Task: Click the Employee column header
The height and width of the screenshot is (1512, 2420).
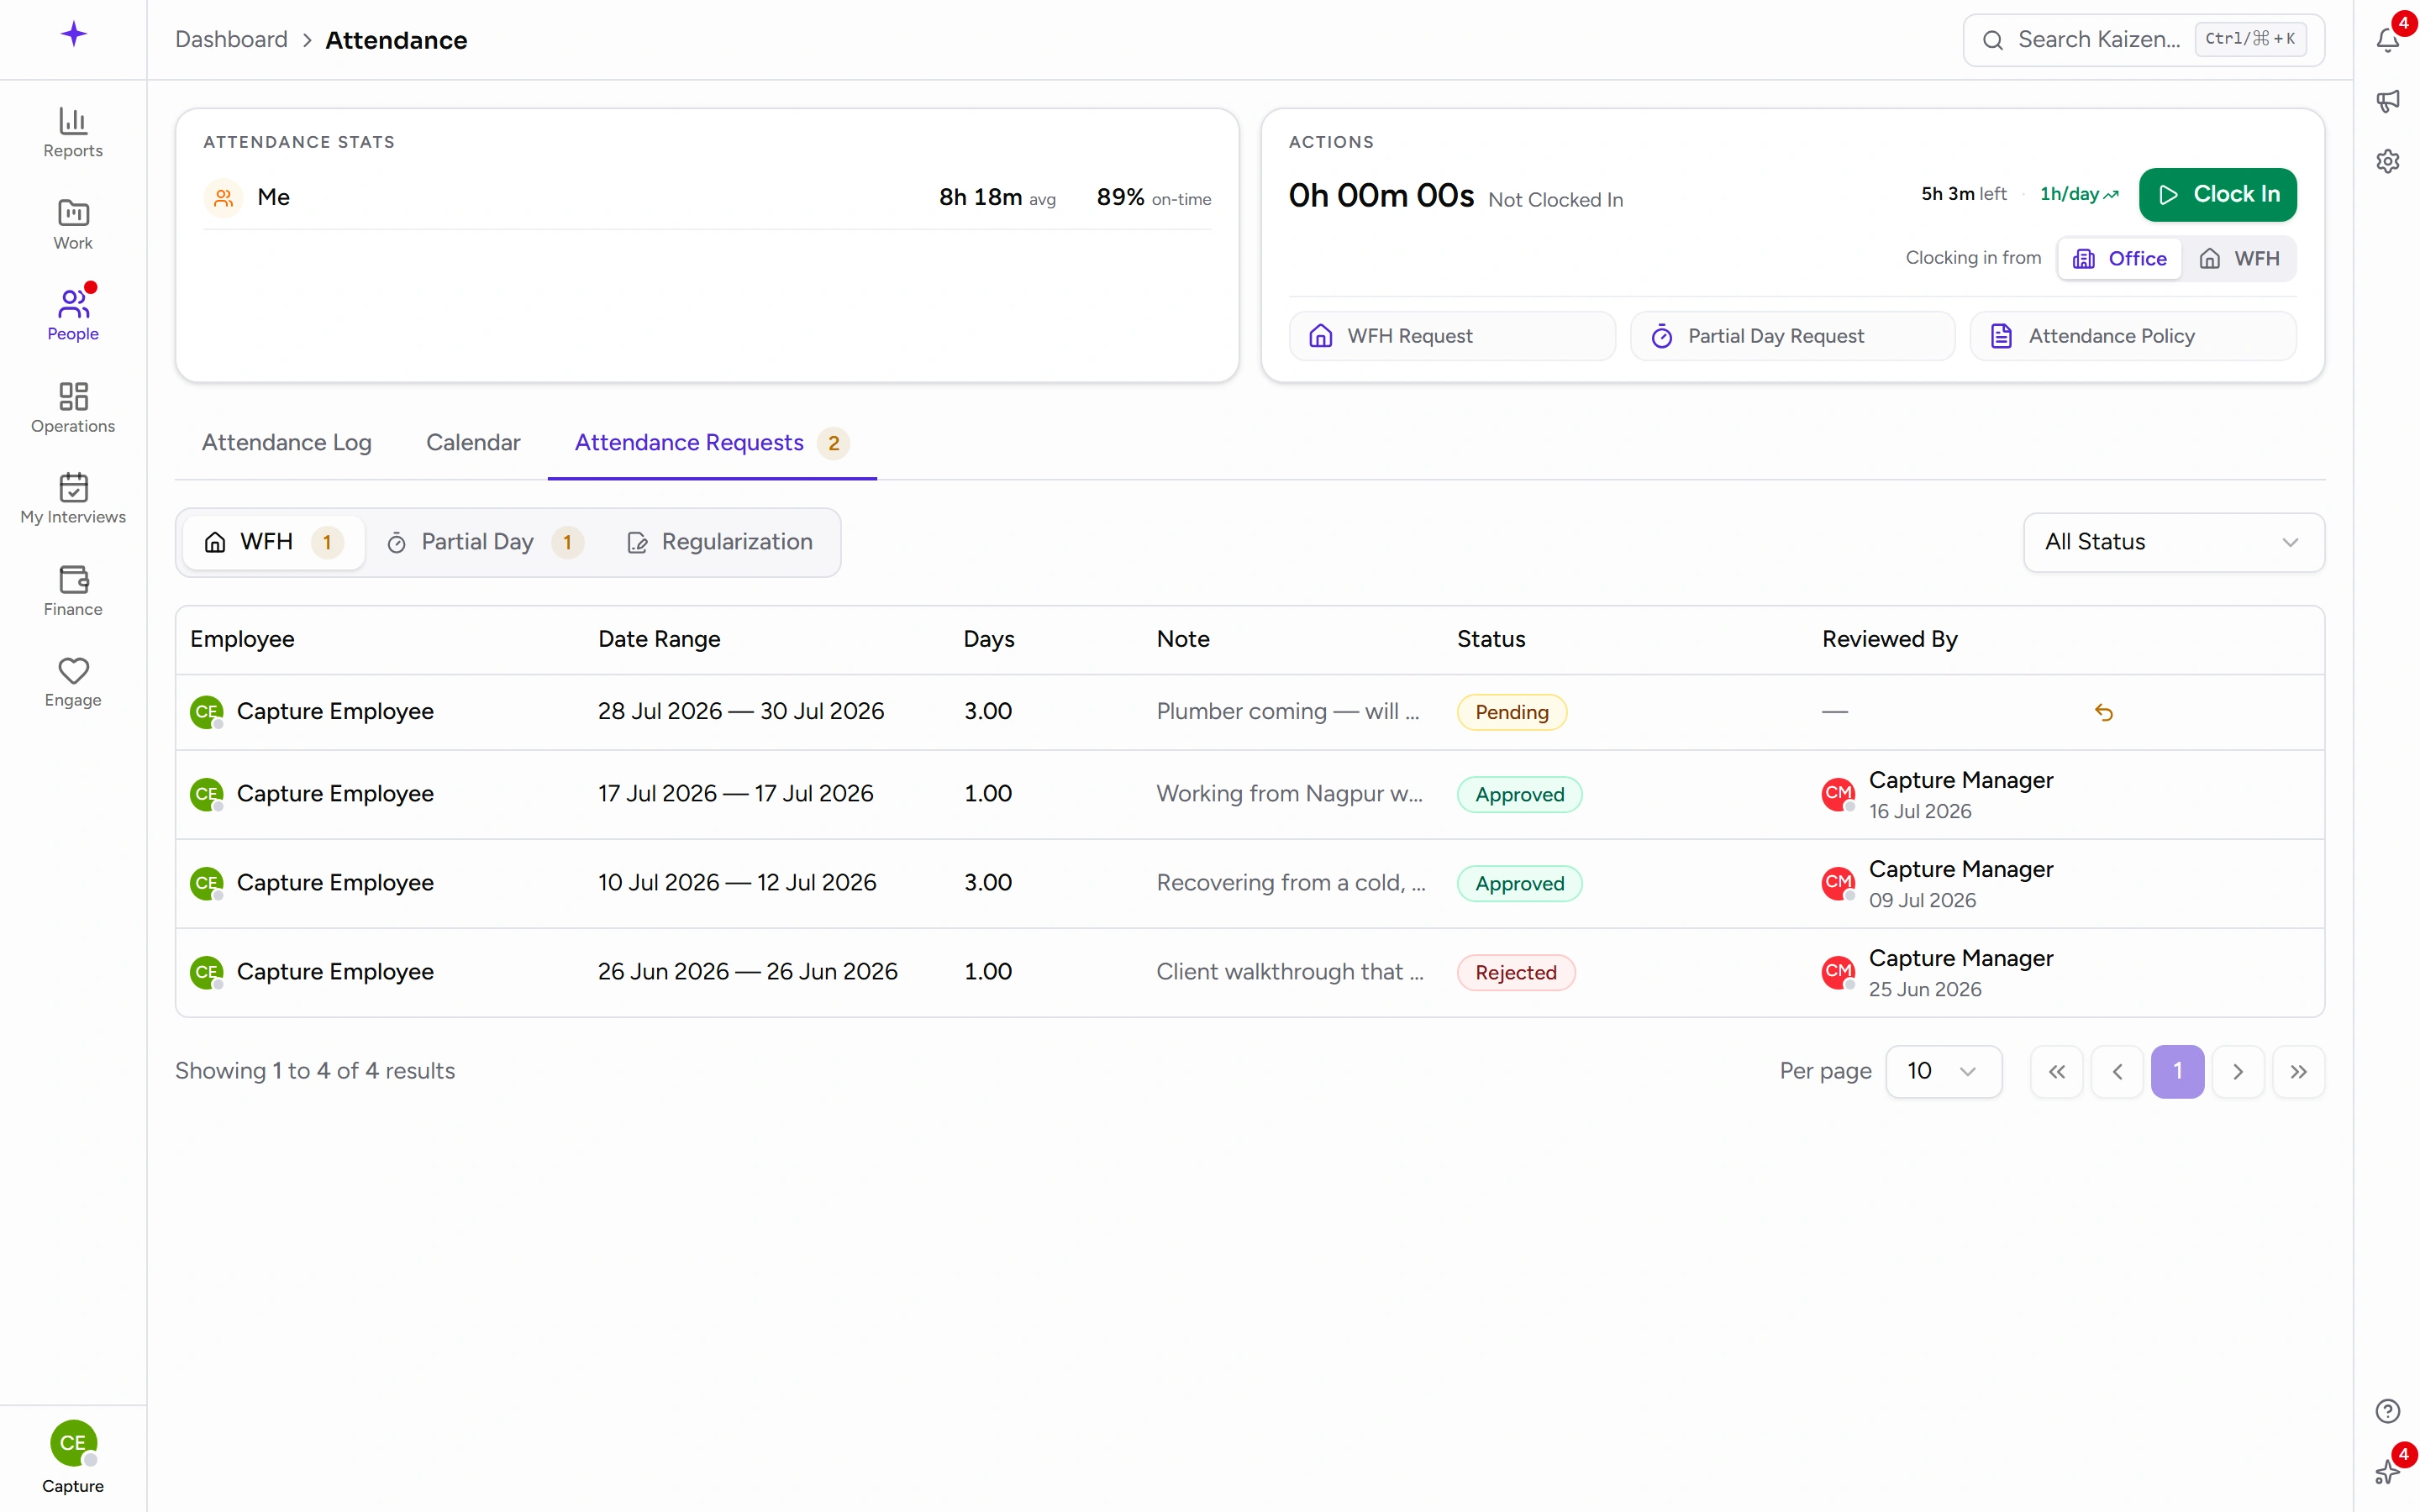Action: 242,639
